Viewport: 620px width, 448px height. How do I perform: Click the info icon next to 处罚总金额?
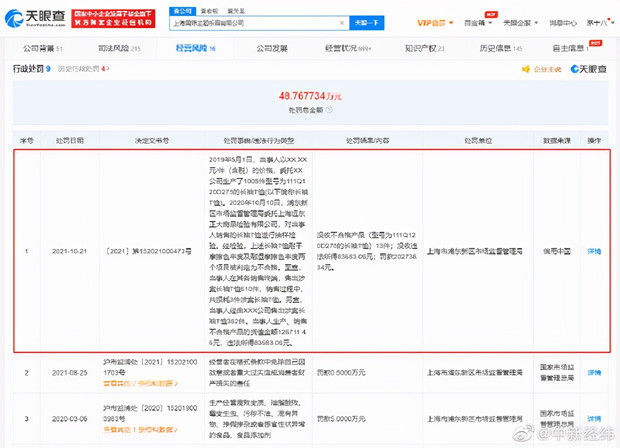[x=329, y=110]
